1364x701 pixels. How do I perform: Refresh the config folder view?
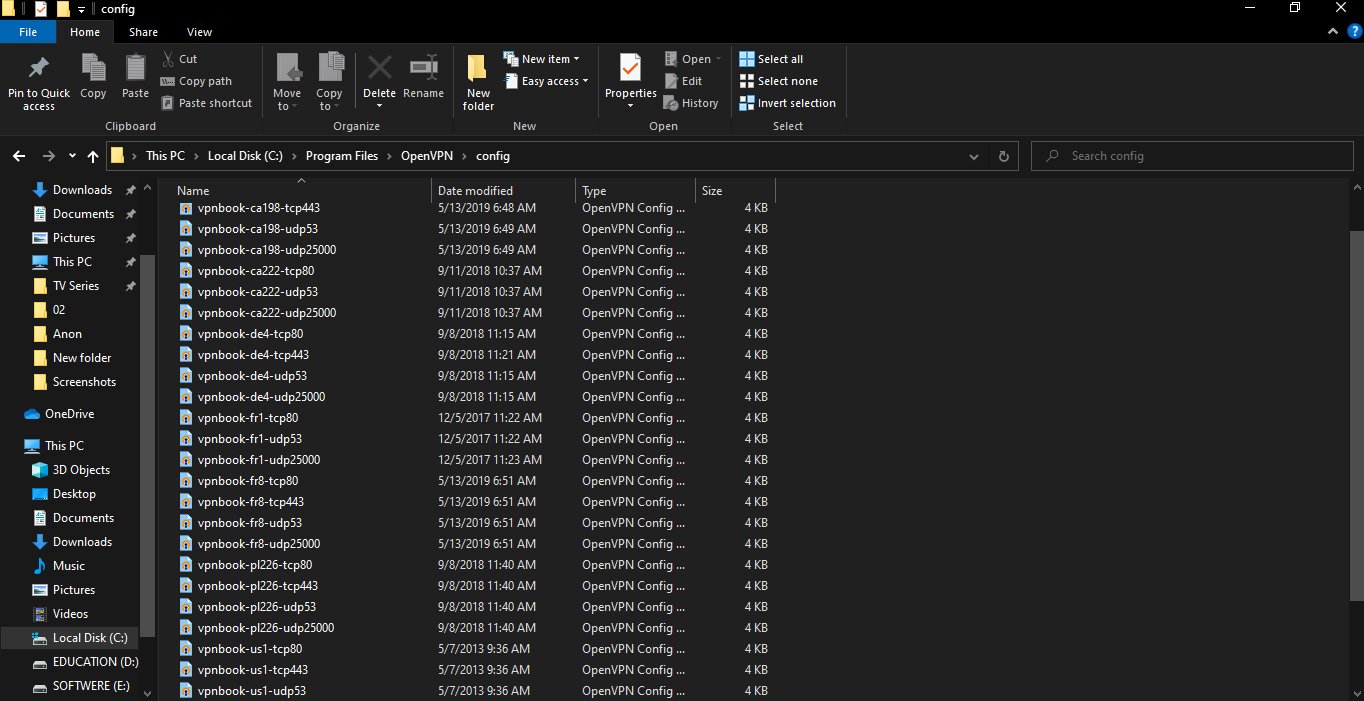[x=1004, y=156]
